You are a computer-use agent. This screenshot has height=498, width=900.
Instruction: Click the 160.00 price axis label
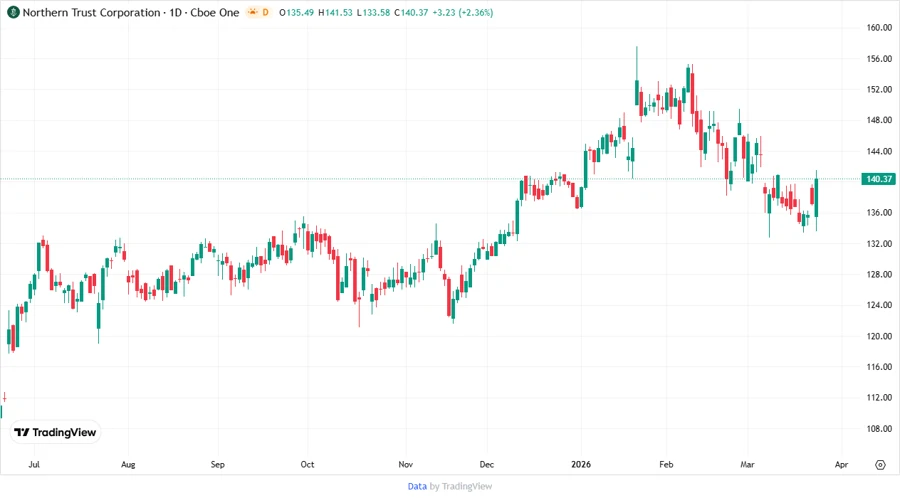tap(879, 28)
